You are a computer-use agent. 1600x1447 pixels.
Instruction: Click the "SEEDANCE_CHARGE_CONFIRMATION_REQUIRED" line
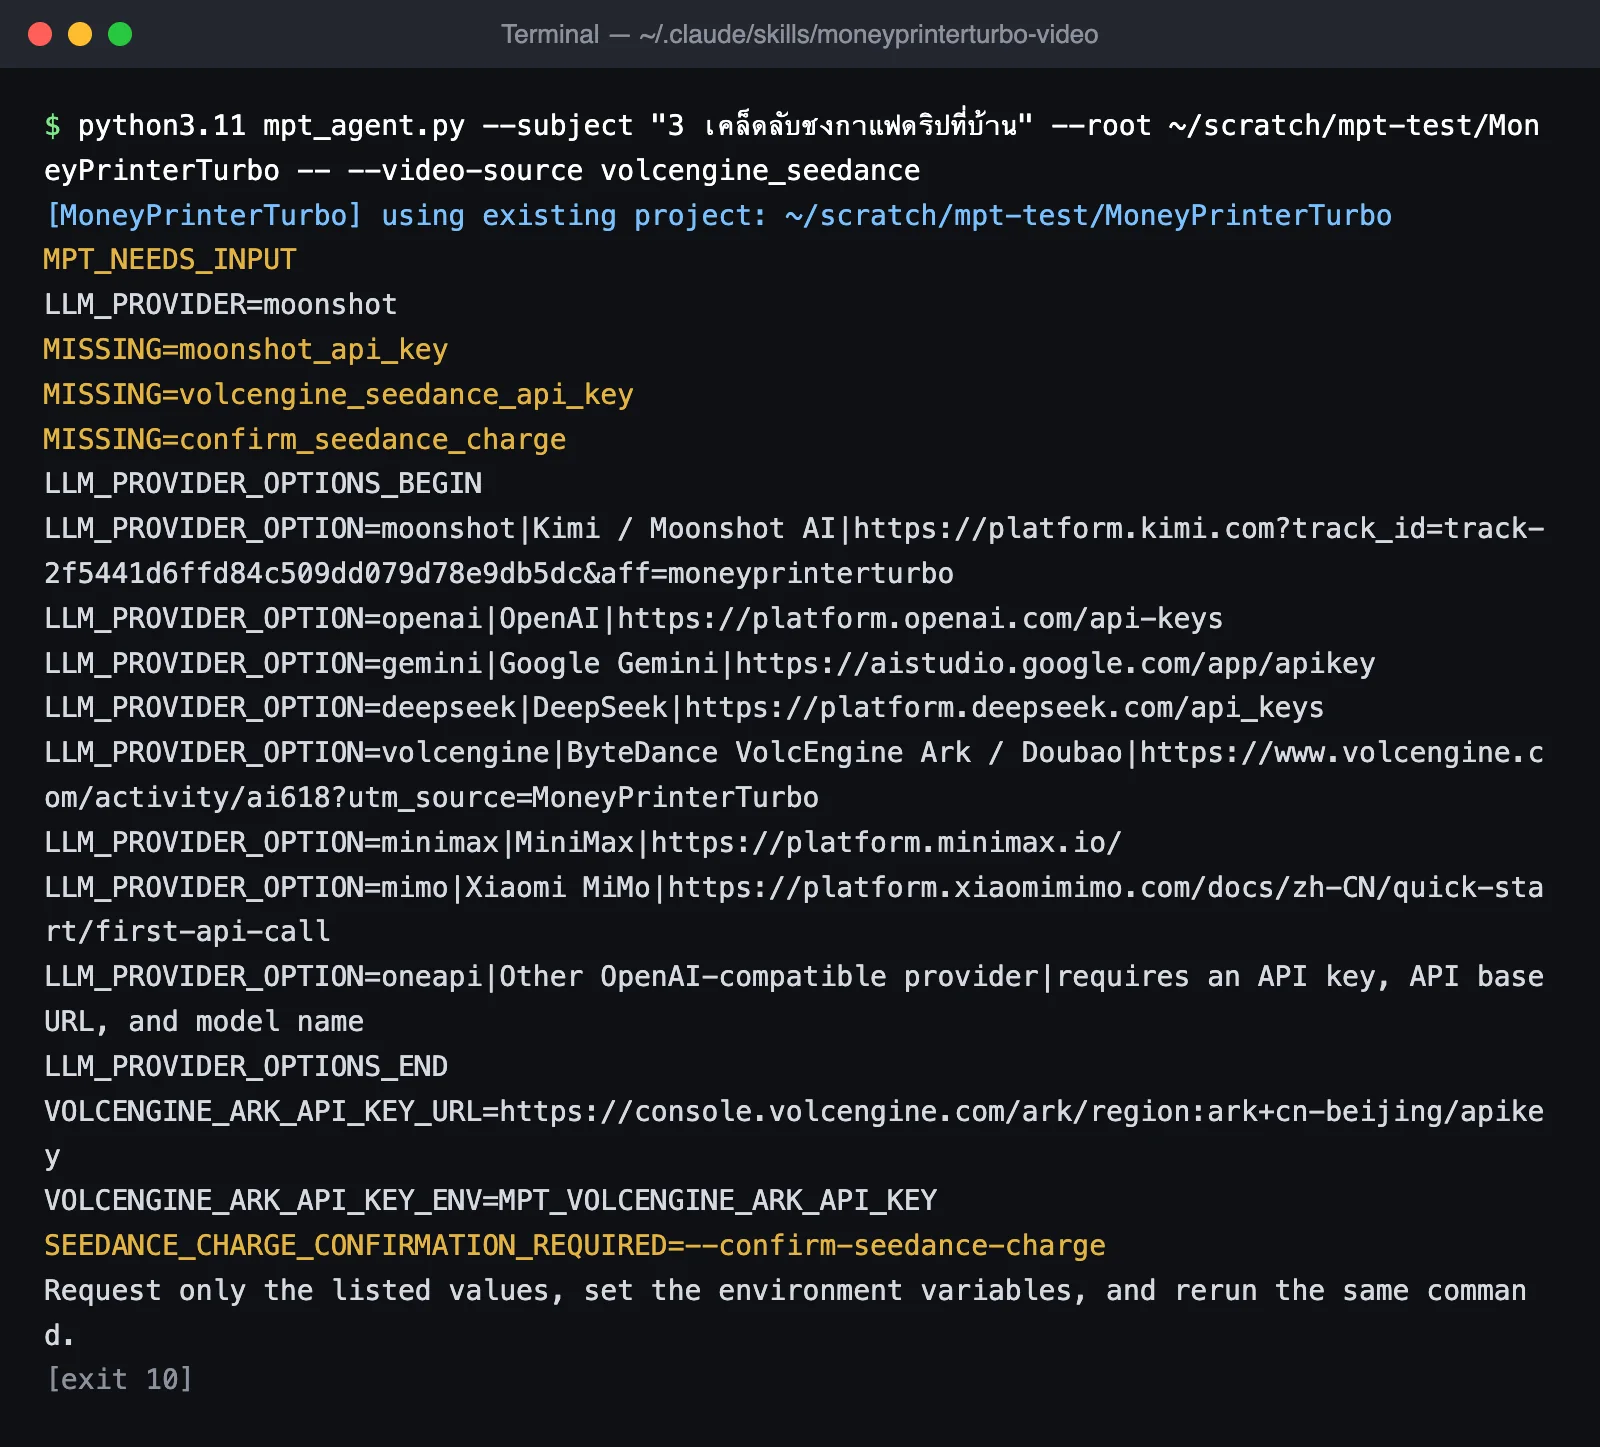574,1245
